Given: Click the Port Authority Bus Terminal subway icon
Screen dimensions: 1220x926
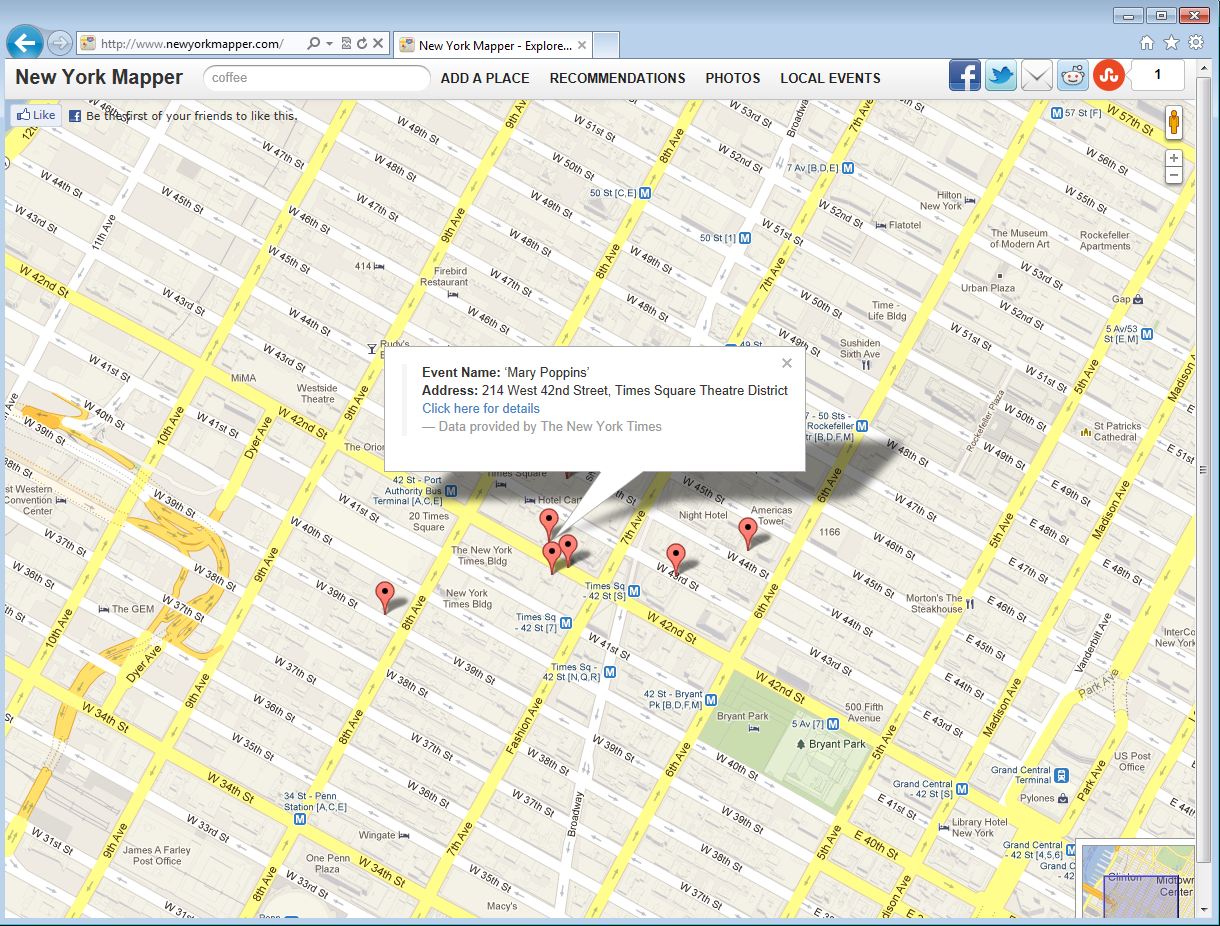Looking at the screenshot, I should pyautogui.click(x=452, y=491).
